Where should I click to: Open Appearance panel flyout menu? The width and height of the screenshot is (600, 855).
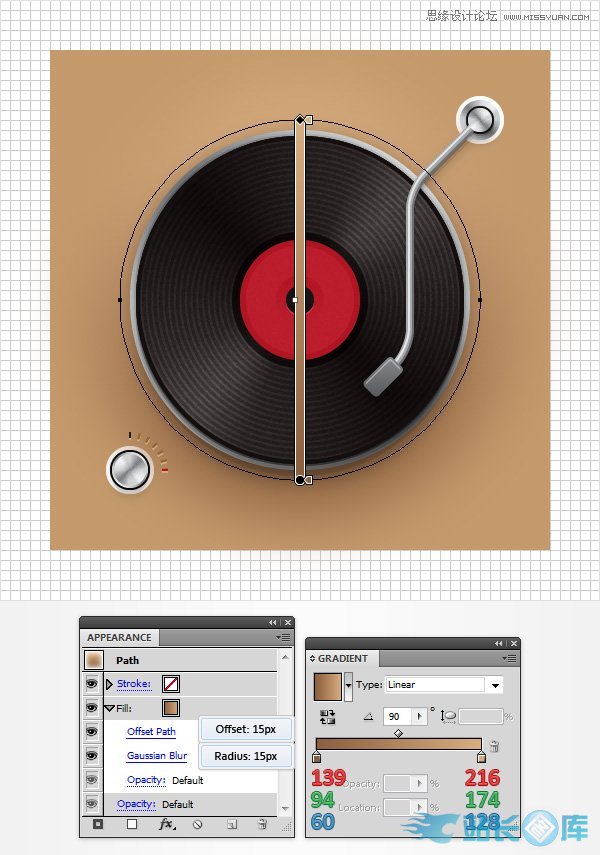click(283, 637)
